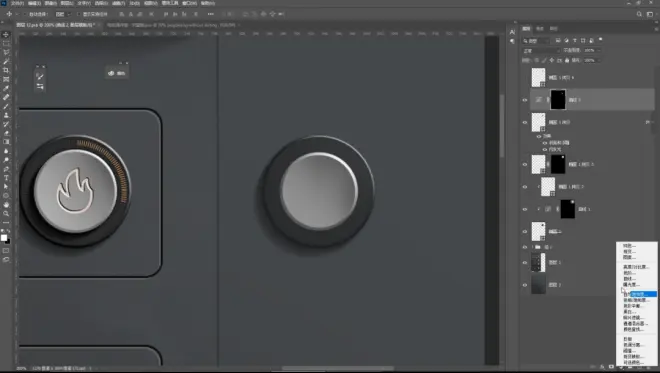Open the layer blend mode dropdown
The height and width of the screenshot is (373, 660).
tap(541, 51)
